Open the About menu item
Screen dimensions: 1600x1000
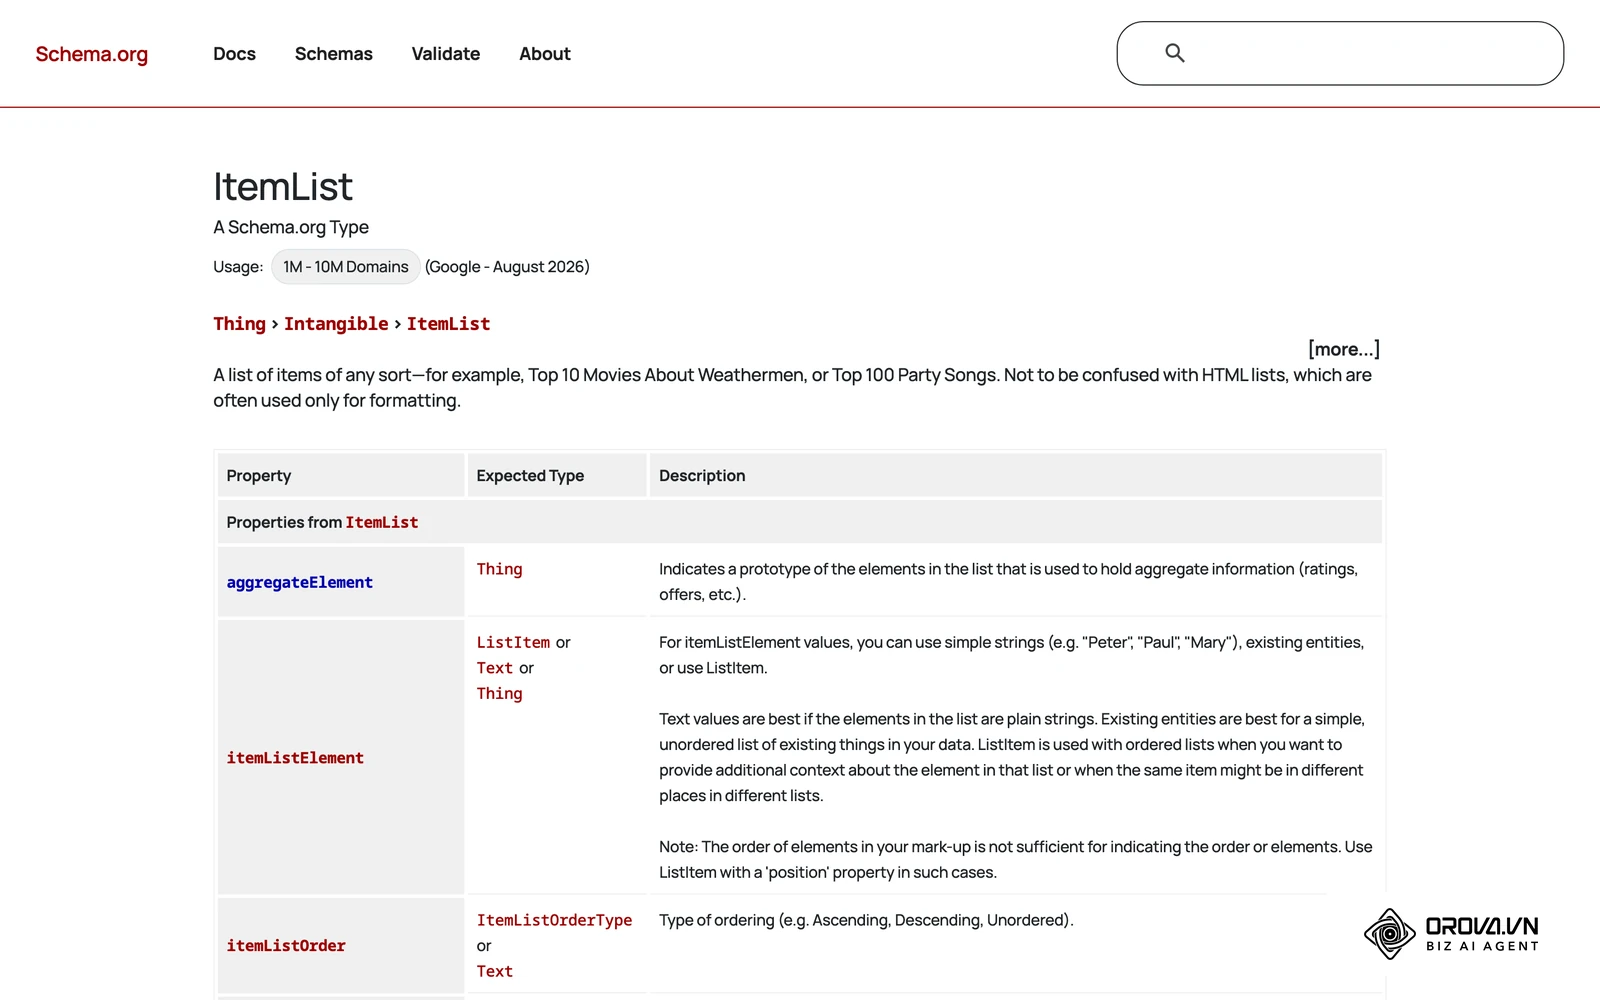545,54
